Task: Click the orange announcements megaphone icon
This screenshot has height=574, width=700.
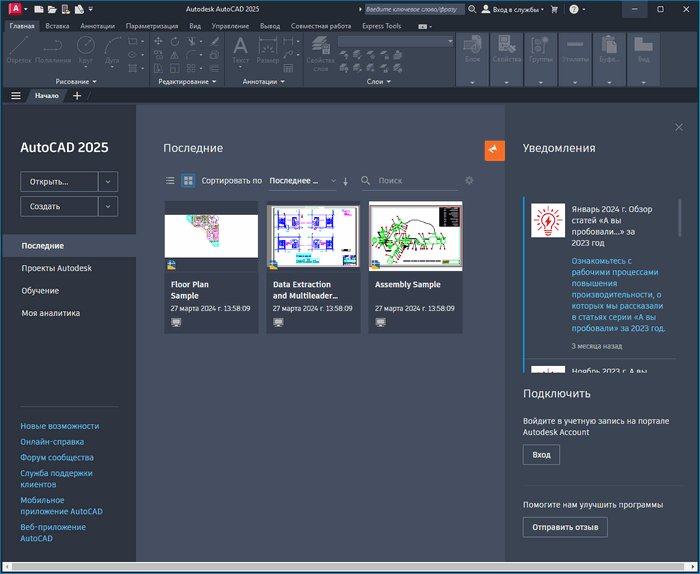Action: click(495, 150)
